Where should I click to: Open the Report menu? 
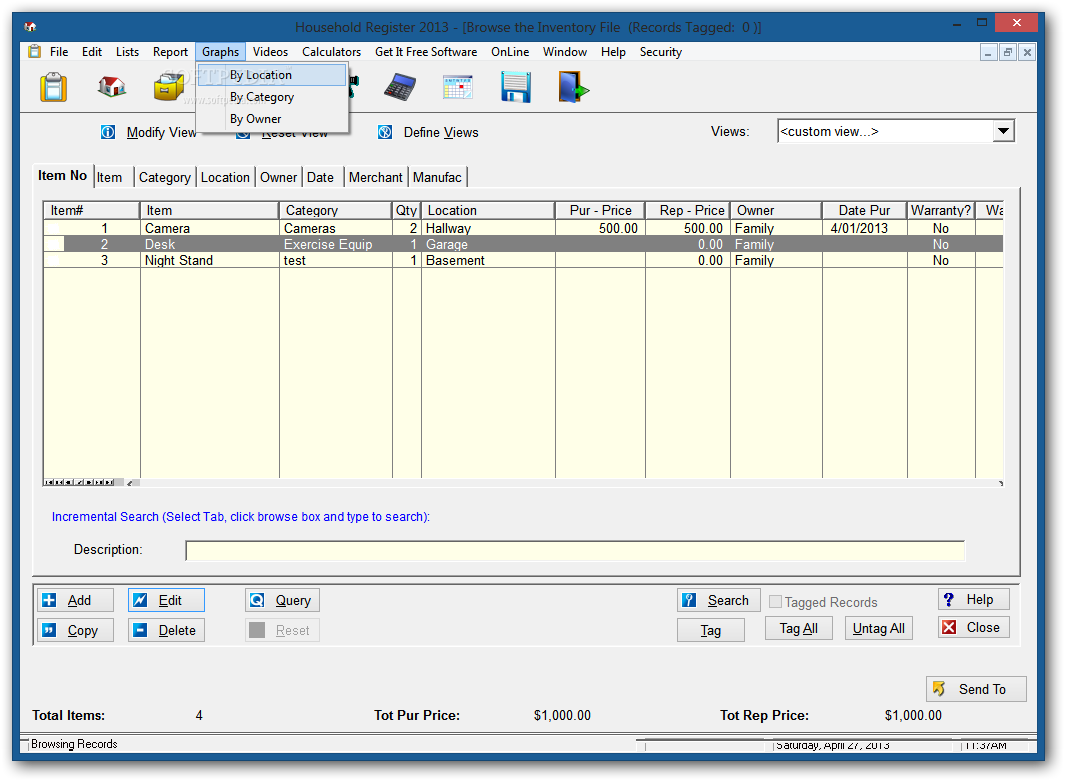[x=170, y=52]
